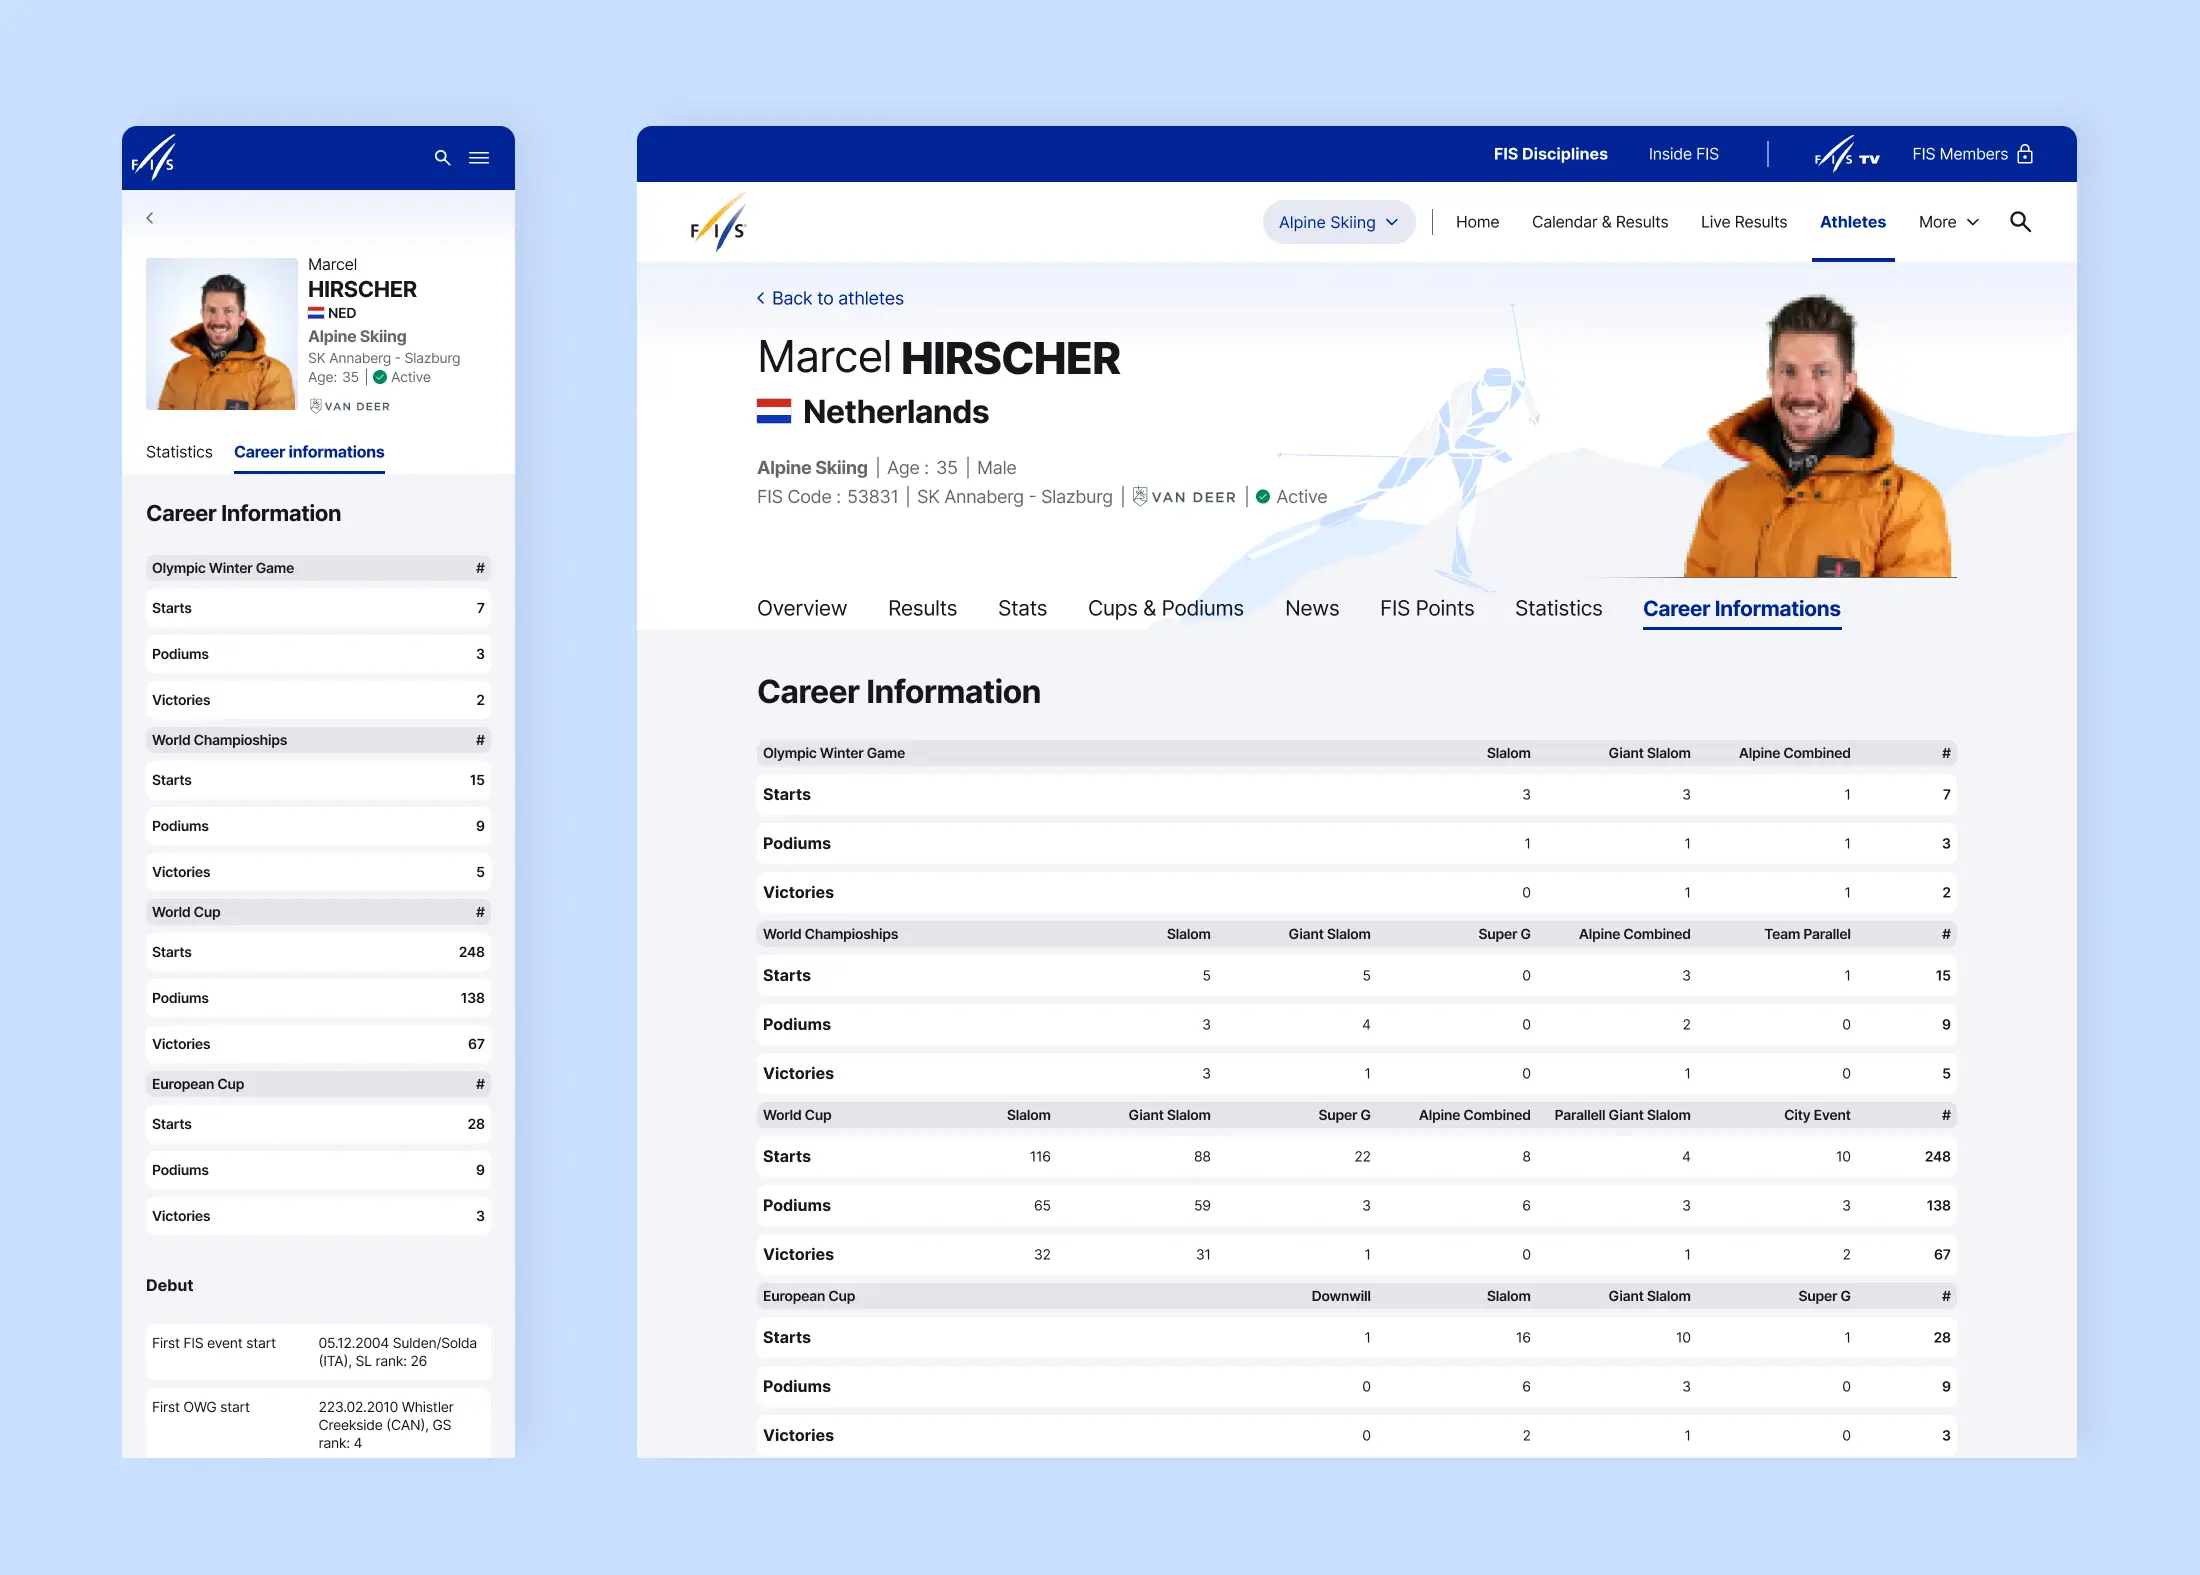Click the colored FIS logo in desktop nav
This screenshot has width=2200, height=1575.
point(718,223)
